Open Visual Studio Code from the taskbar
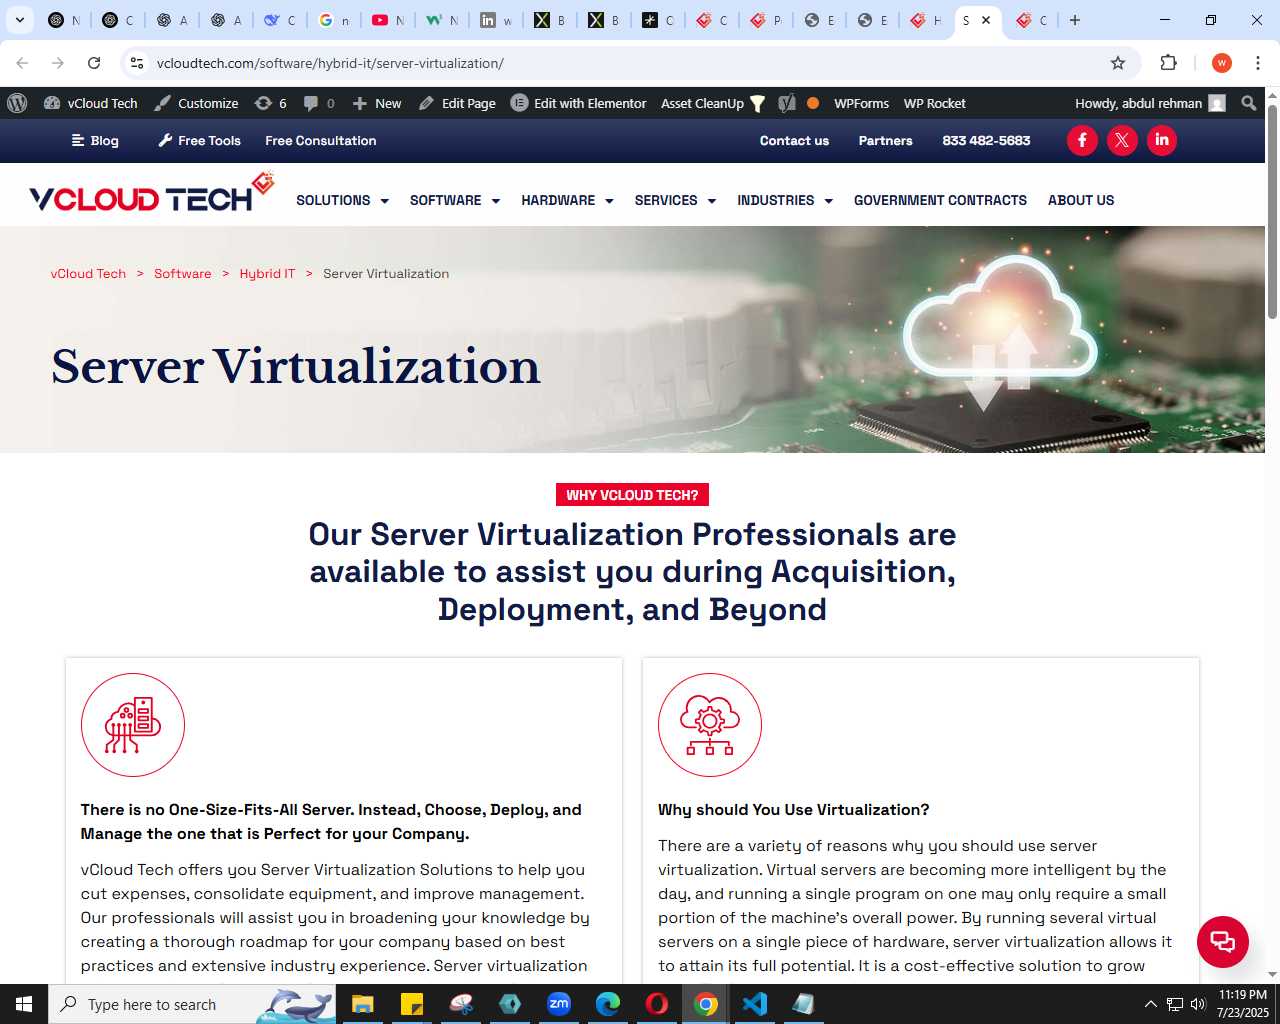The height and width of the screenshot is (1024, 1280). point(755,1004)
